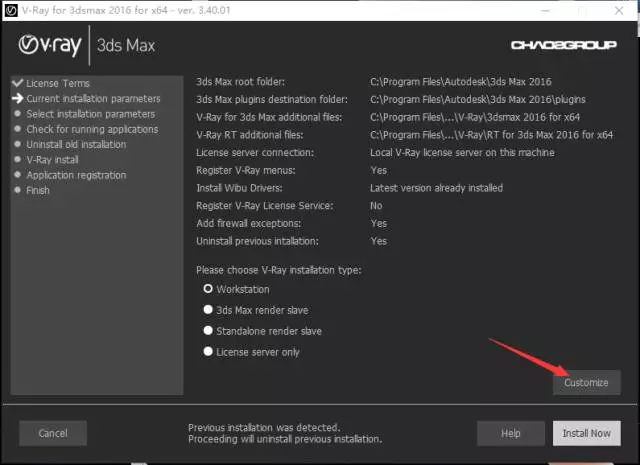
Task: Click the 'Register V-Ray menus:' label
Action: pyautogui.click(x=246, y=170)
